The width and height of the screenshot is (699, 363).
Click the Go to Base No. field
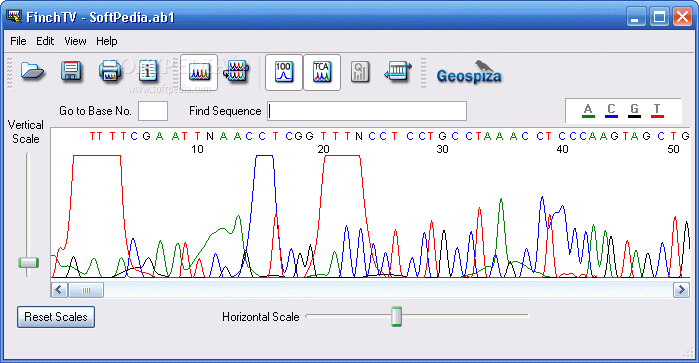click(x=153, y=111)
